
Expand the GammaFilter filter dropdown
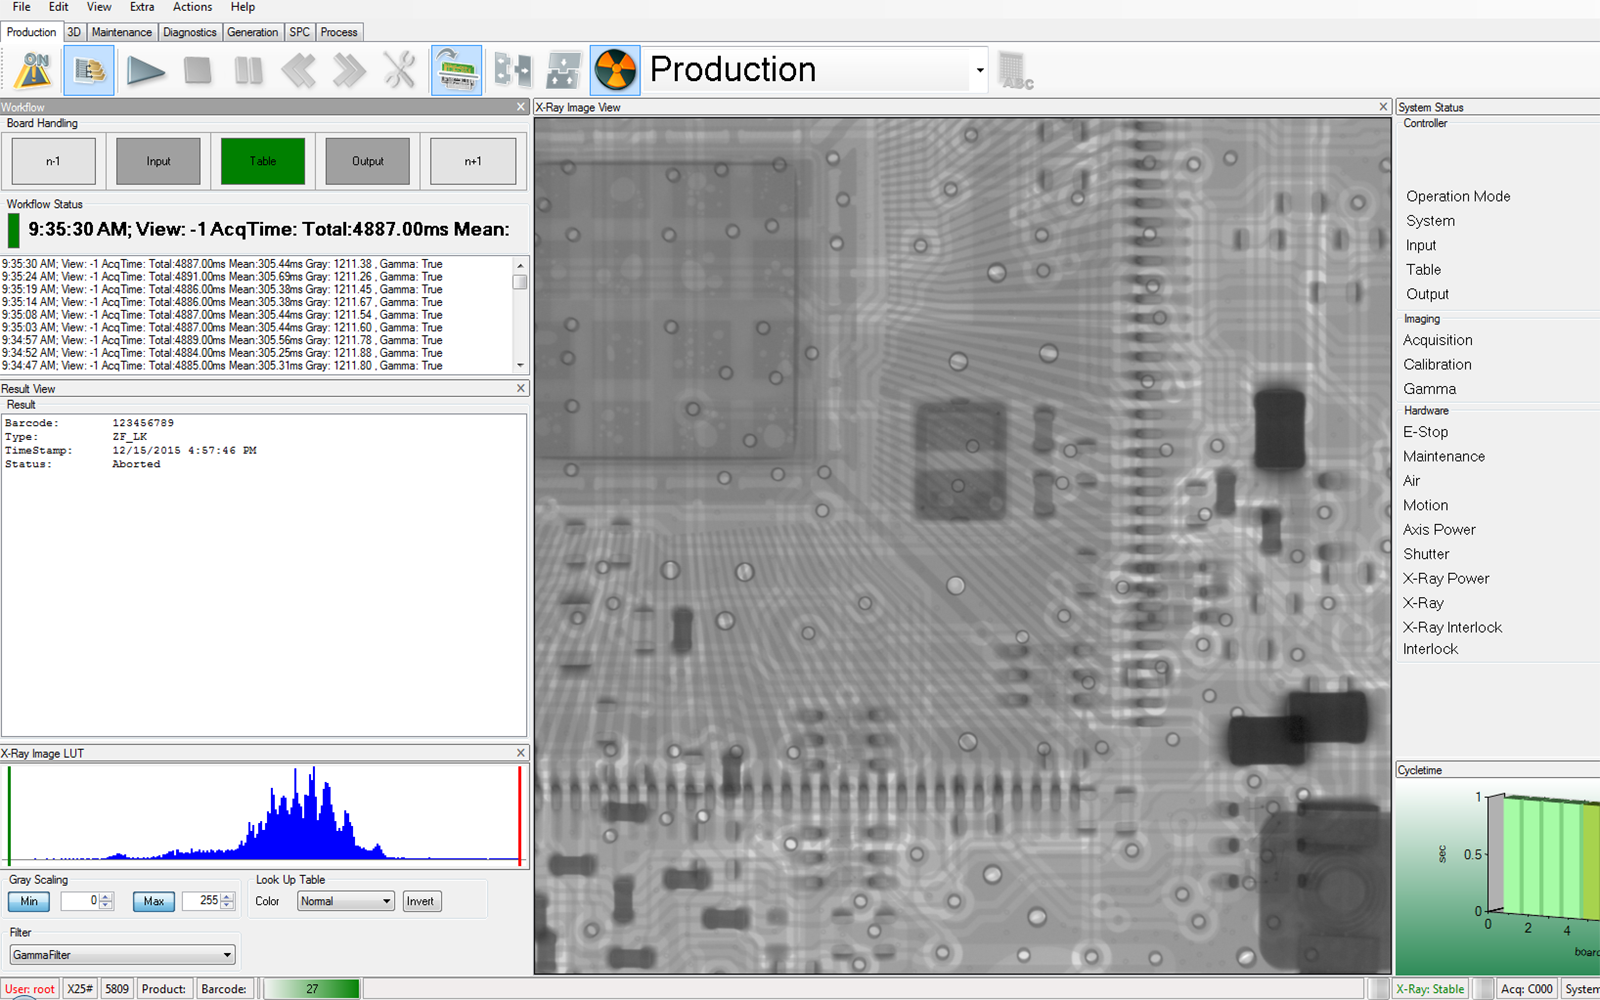point(122,955)
